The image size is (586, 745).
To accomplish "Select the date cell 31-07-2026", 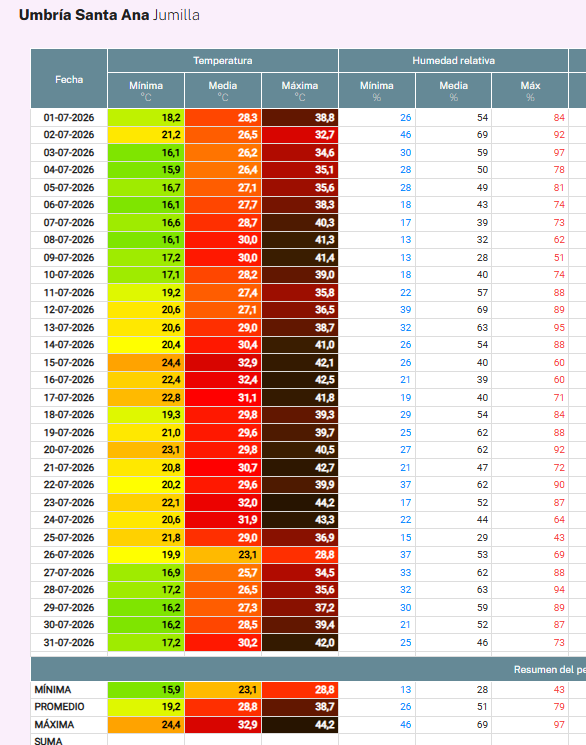I will (x=69, y=642).
